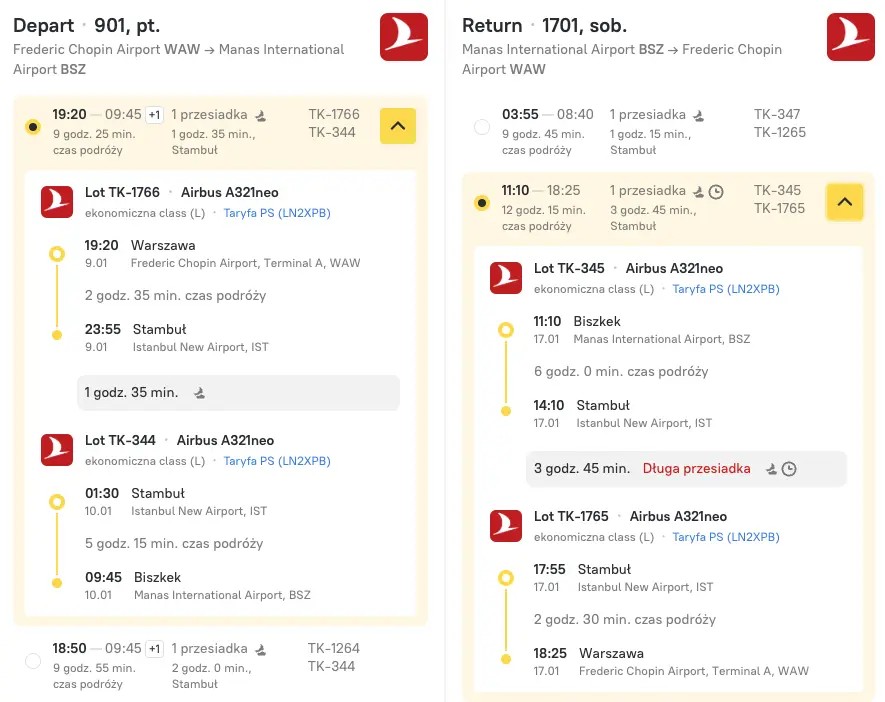Image resolution: width=885 pixels, height=702 pixels.
Task: Open Taryfa PS link for flight TK-1766
Action: [x=277, y=213]
